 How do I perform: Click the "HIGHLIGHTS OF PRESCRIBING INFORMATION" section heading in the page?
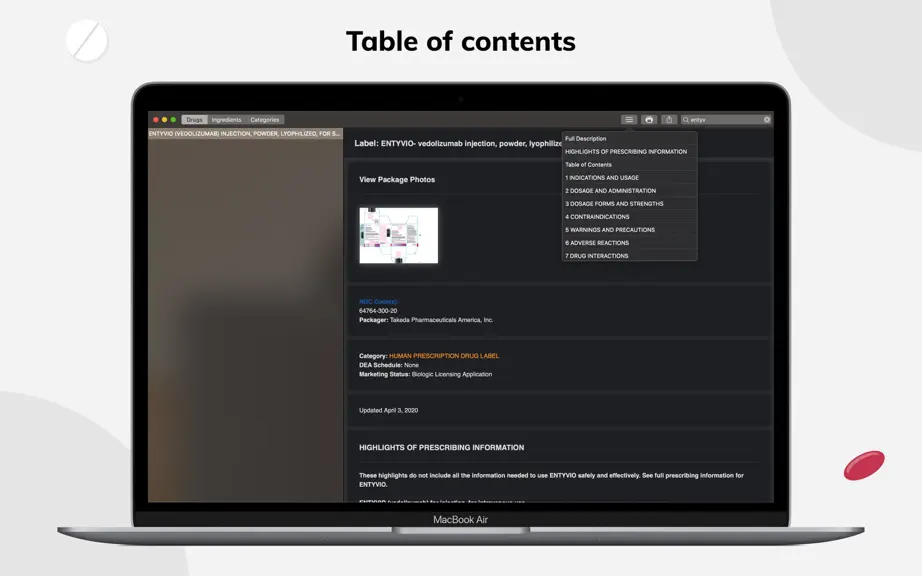coord(442,447)
